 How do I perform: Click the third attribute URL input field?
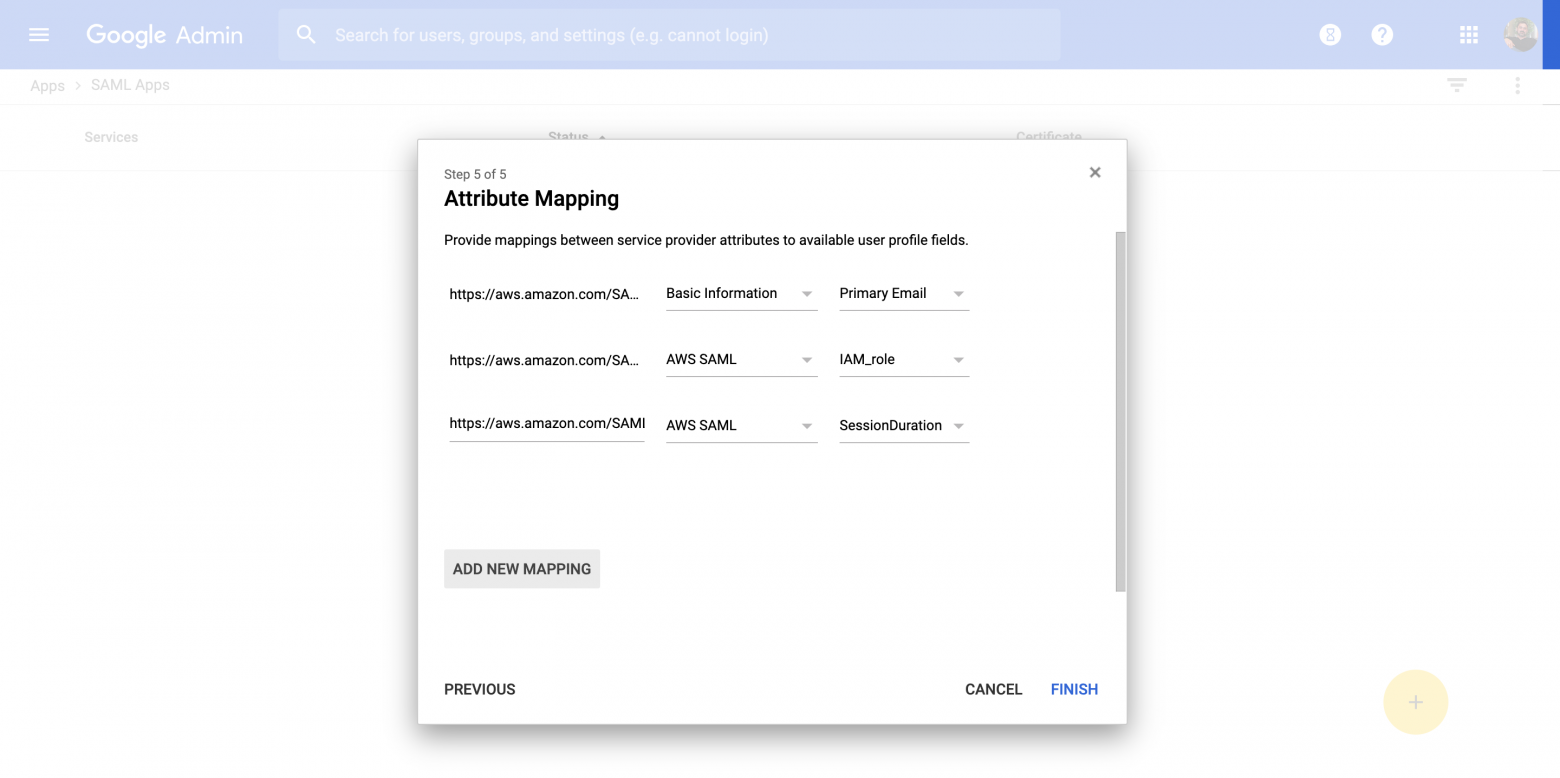(546, 423)
